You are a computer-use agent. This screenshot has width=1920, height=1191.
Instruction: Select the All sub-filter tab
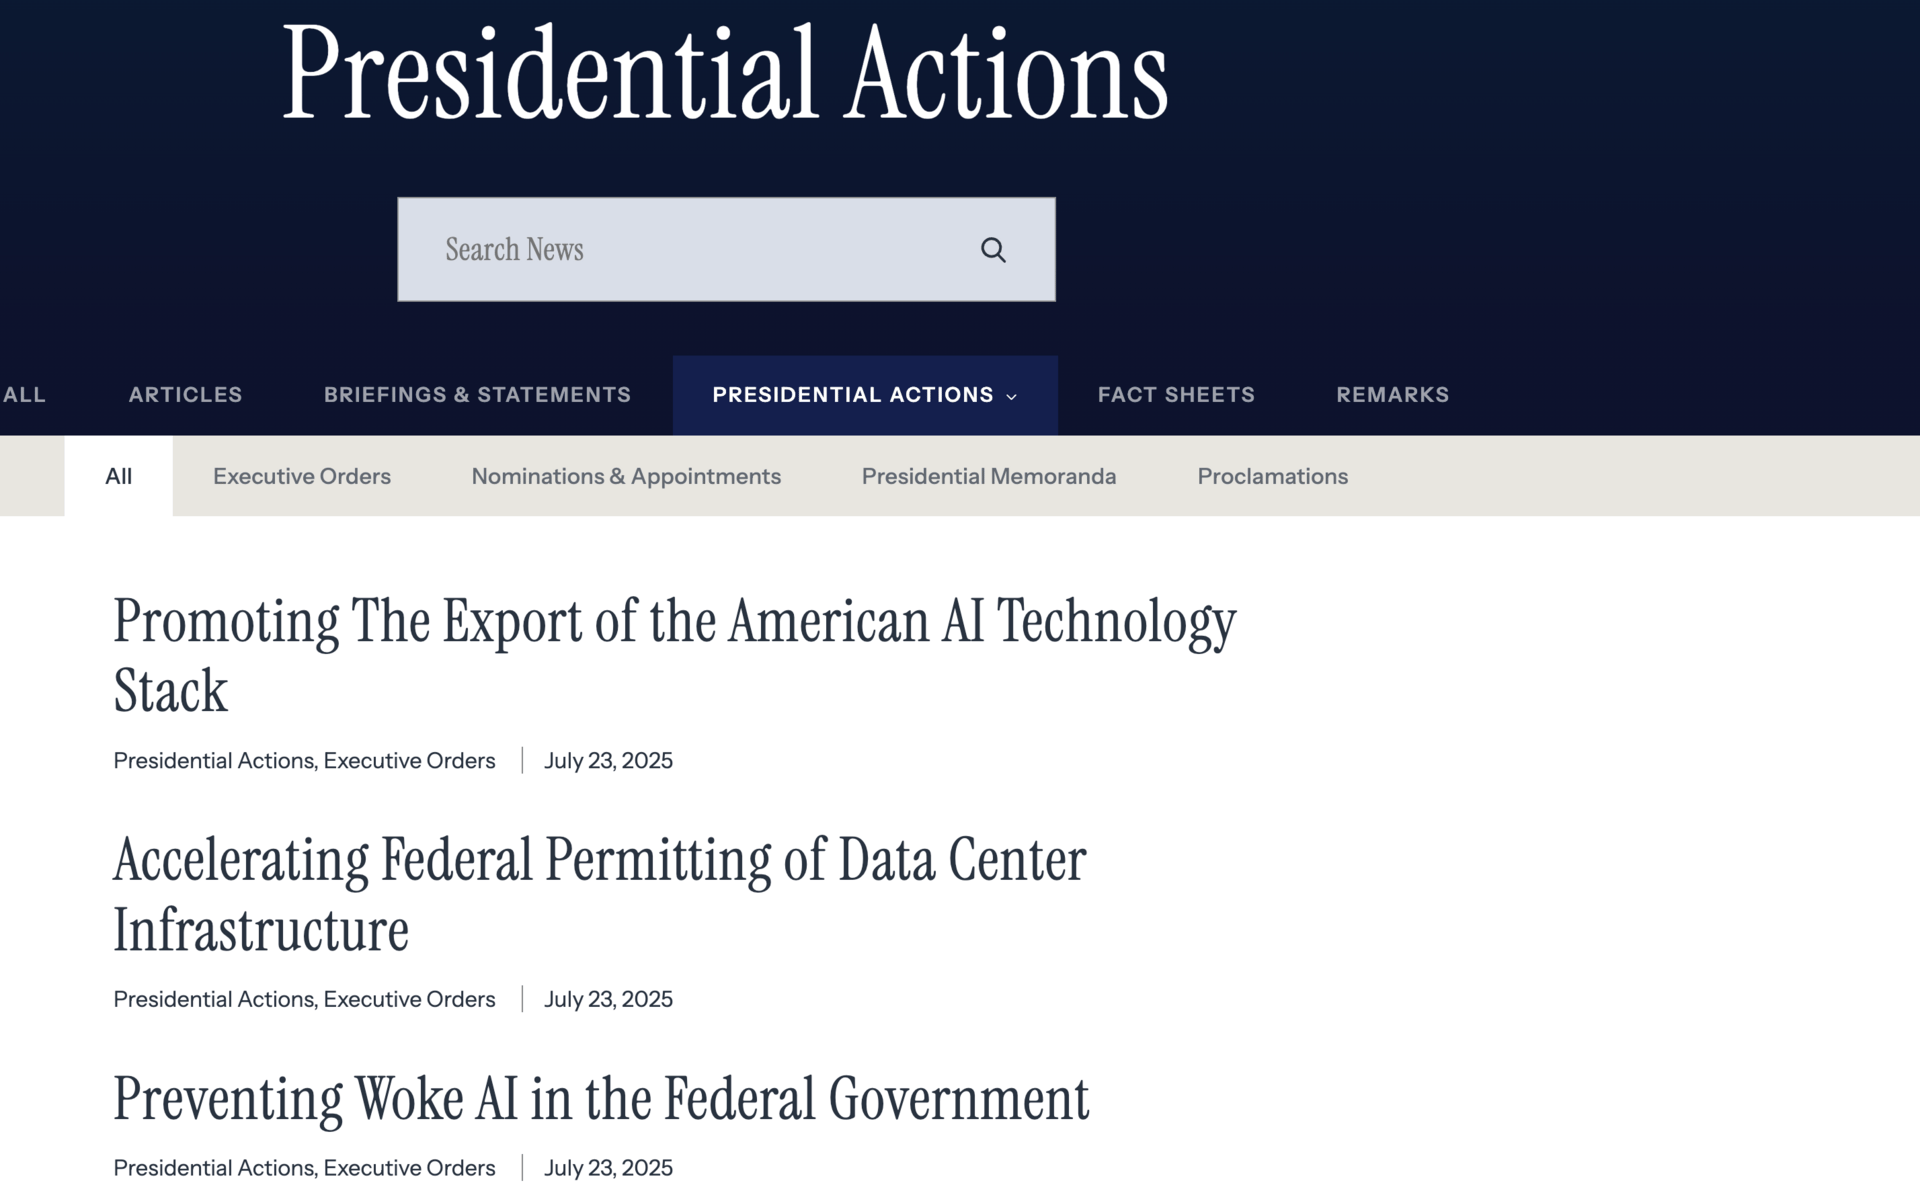(118, 476)
